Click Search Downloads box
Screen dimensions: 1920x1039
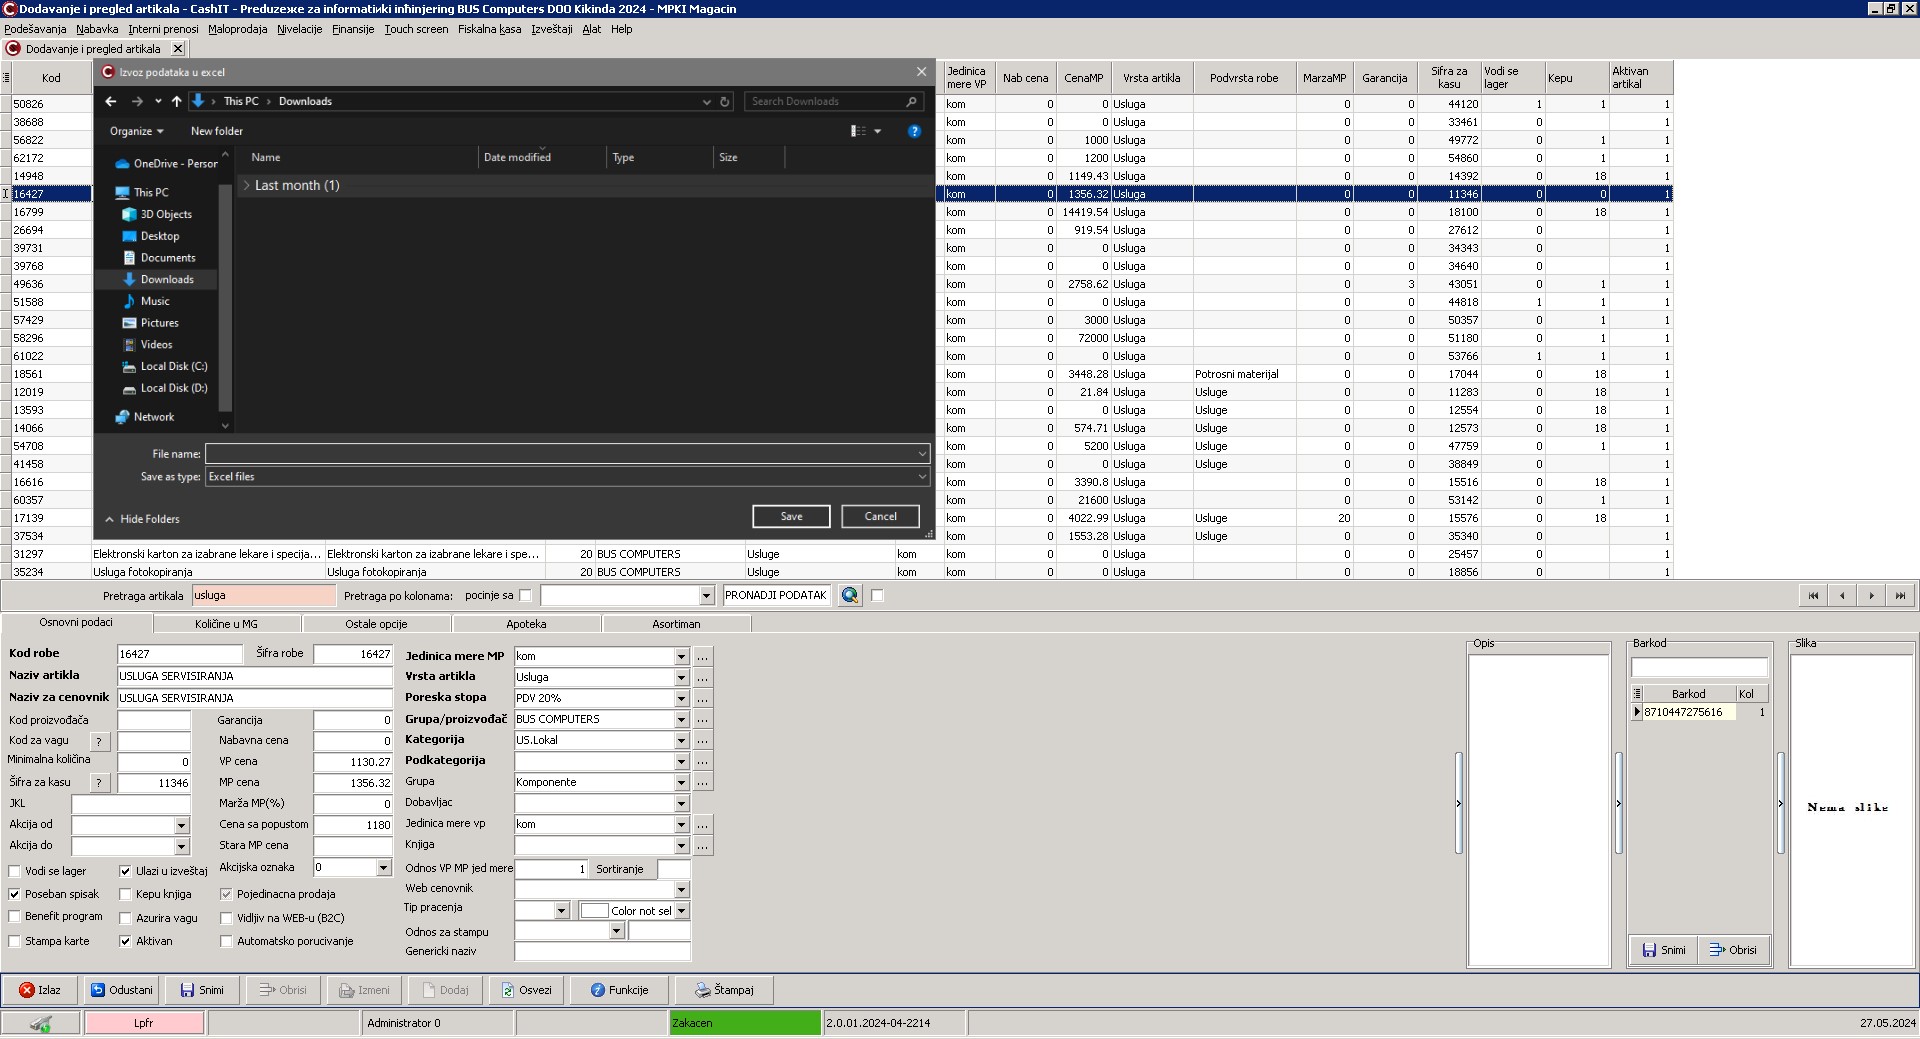(833, 101)
